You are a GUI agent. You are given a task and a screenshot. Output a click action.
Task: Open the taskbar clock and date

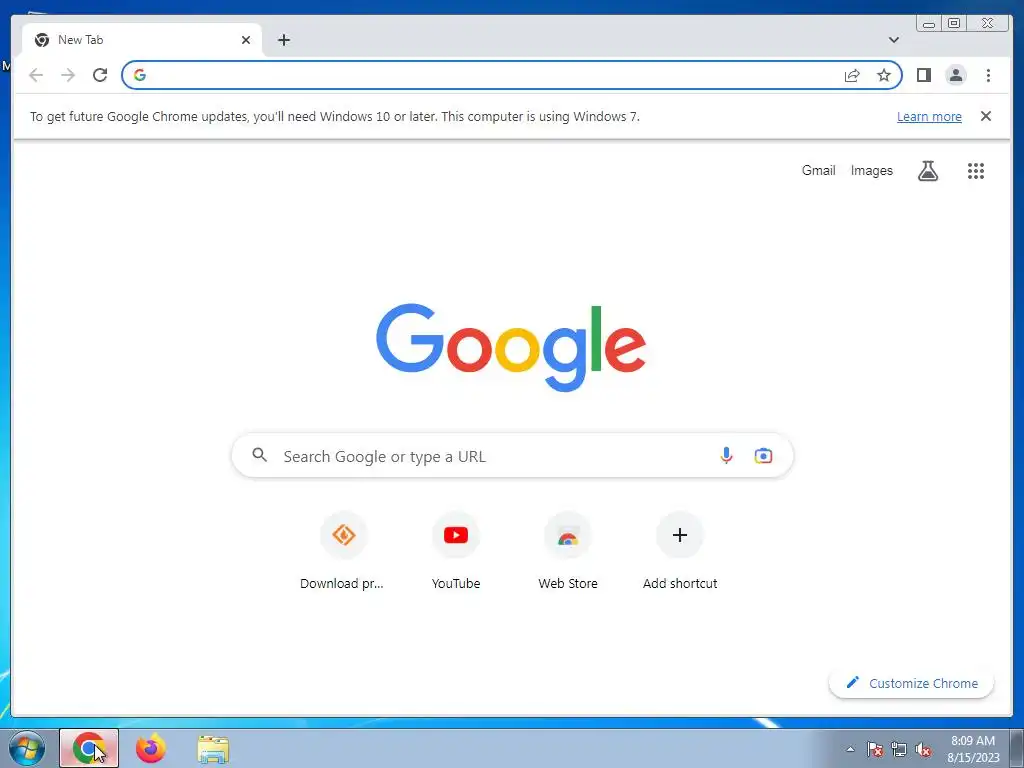pyautogui.click(x=973, y=749)
